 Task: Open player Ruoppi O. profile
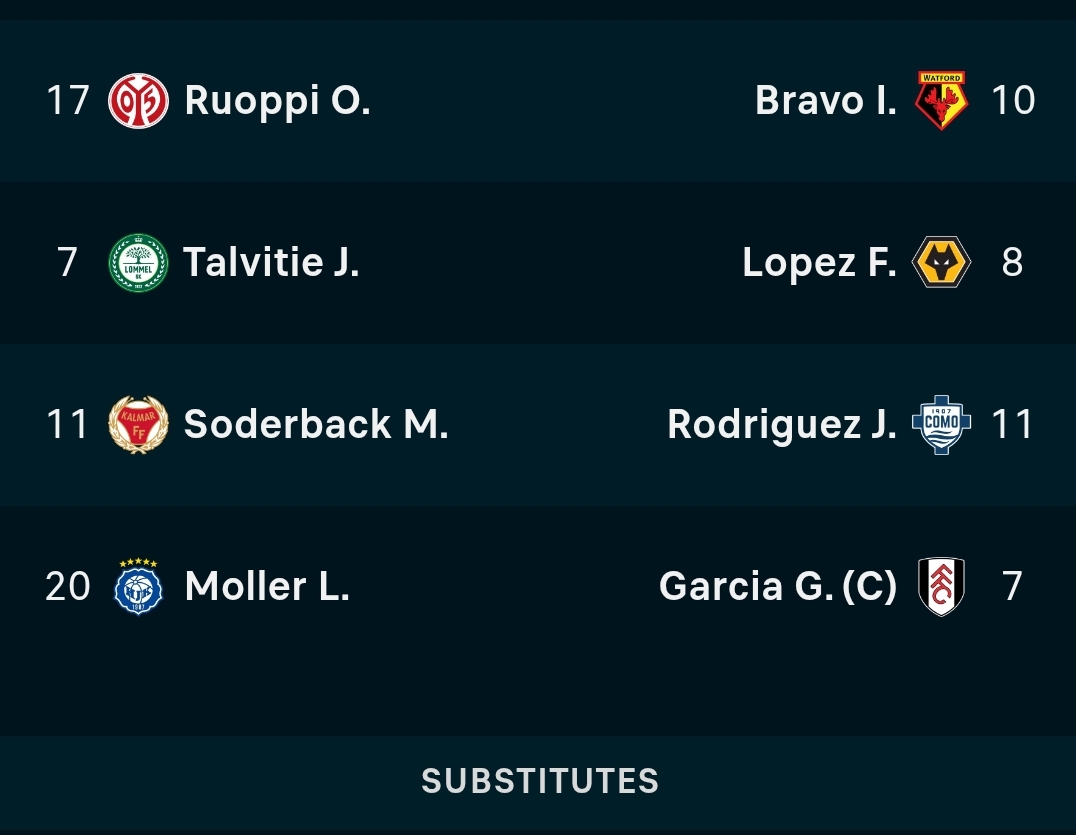(x=277, y=101)
